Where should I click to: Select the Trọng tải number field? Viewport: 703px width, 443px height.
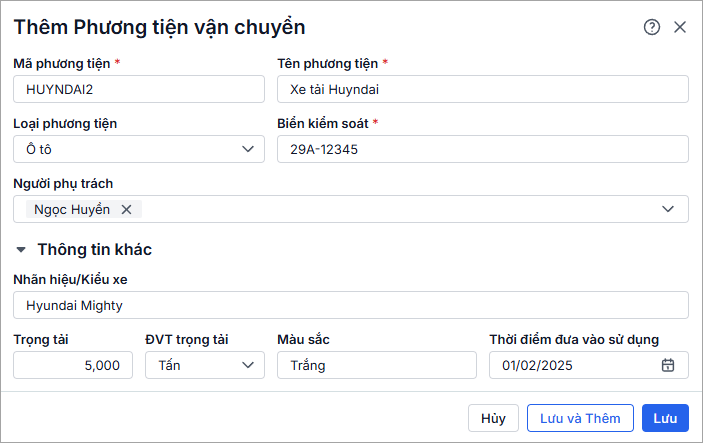73,365
